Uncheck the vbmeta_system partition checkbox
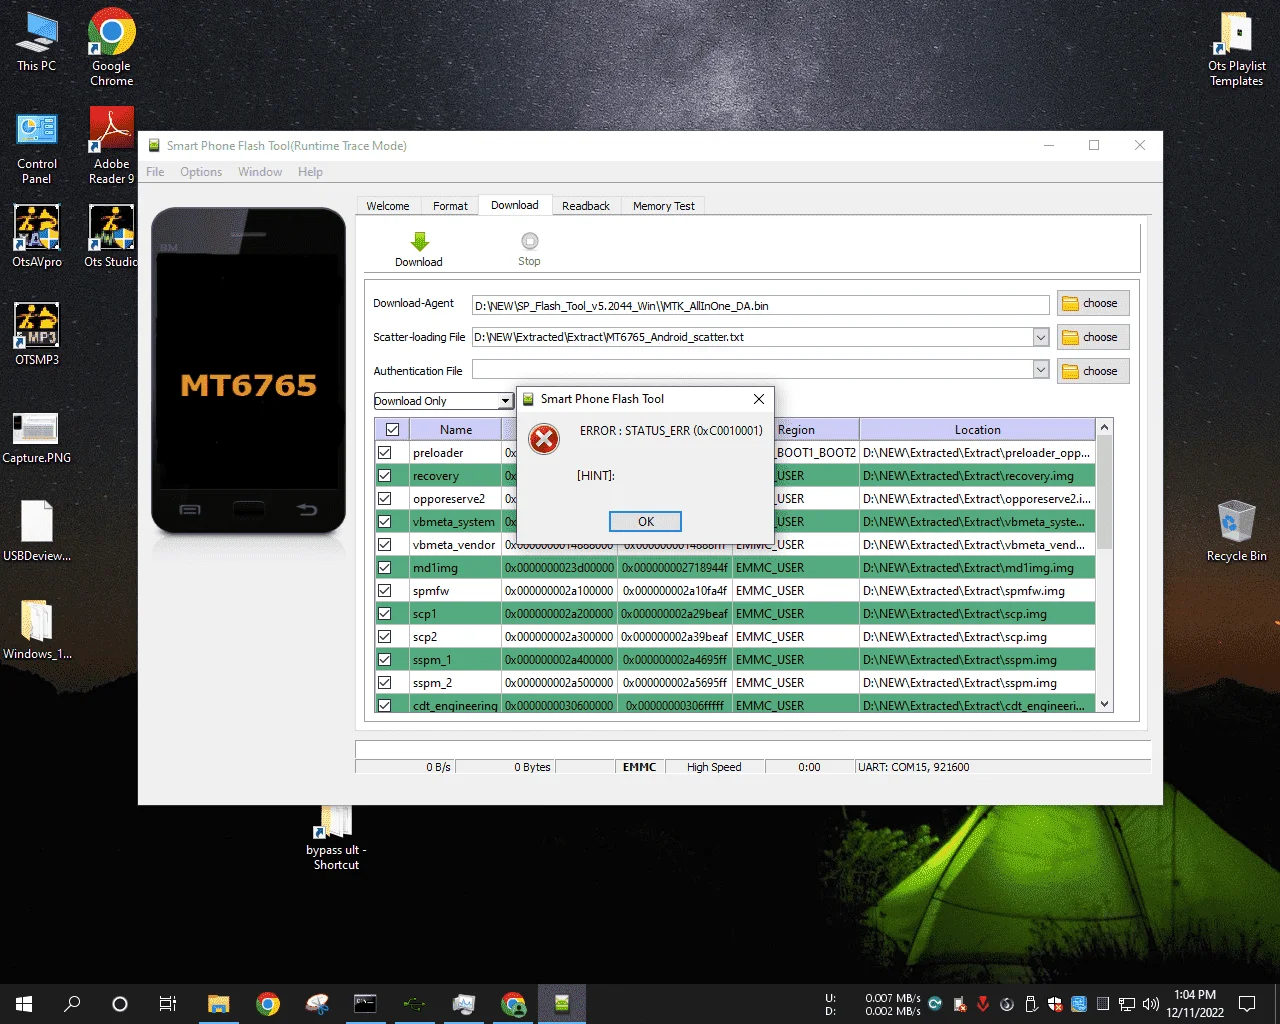 pos(384,522)
